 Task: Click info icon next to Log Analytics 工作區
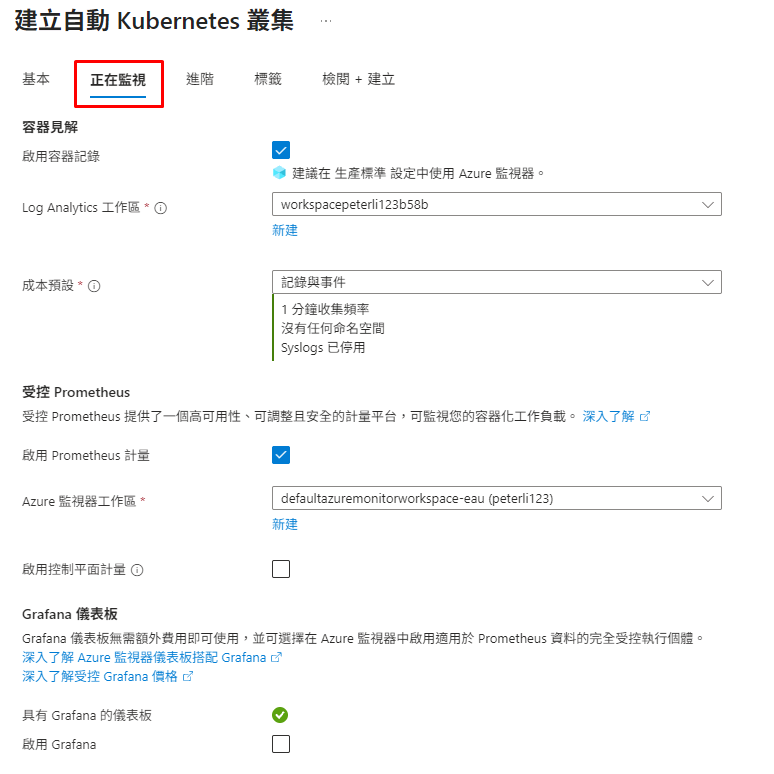tap(160, 208)
